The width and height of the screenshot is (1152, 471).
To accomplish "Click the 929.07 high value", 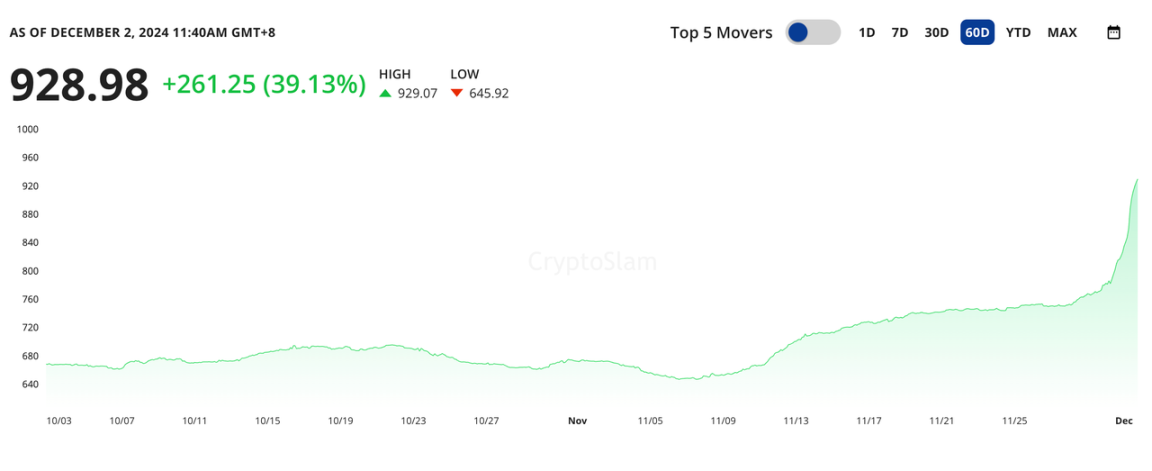I will (418, 93).
